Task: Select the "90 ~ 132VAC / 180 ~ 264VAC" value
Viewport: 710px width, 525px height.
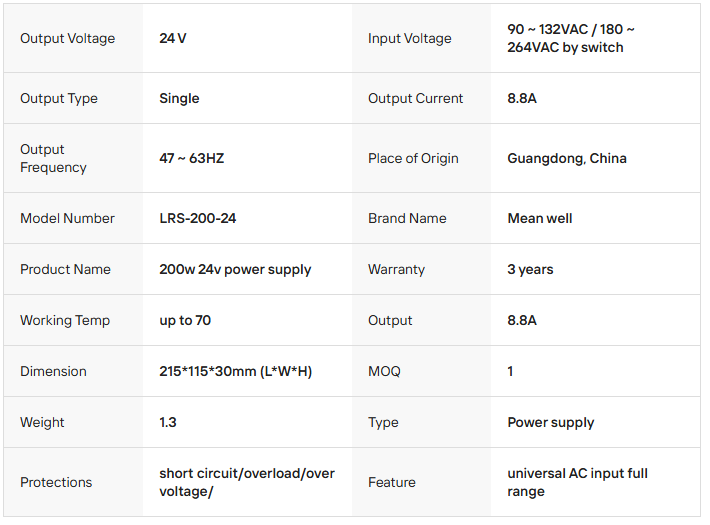Action: tap(571, 39)
